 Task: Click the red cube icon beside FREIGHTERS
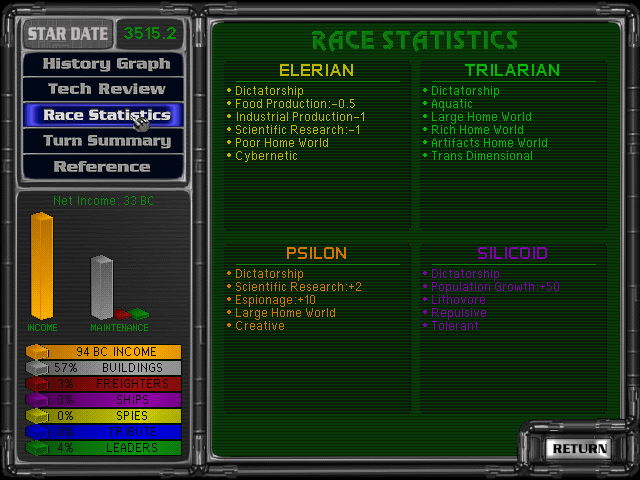click(37, 384)
